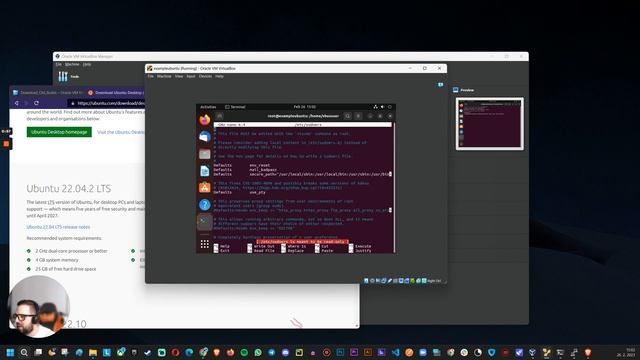Image resolution: width=640 pixels, height=360 pixels.
Task: Switch to the Download Ubuntu Desktop browser tab
Action: [x=115, y=93]
